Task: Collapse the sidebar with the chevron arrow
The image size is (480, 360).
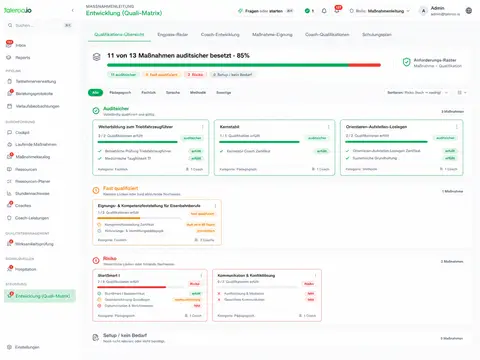Action: pos(73,10)
